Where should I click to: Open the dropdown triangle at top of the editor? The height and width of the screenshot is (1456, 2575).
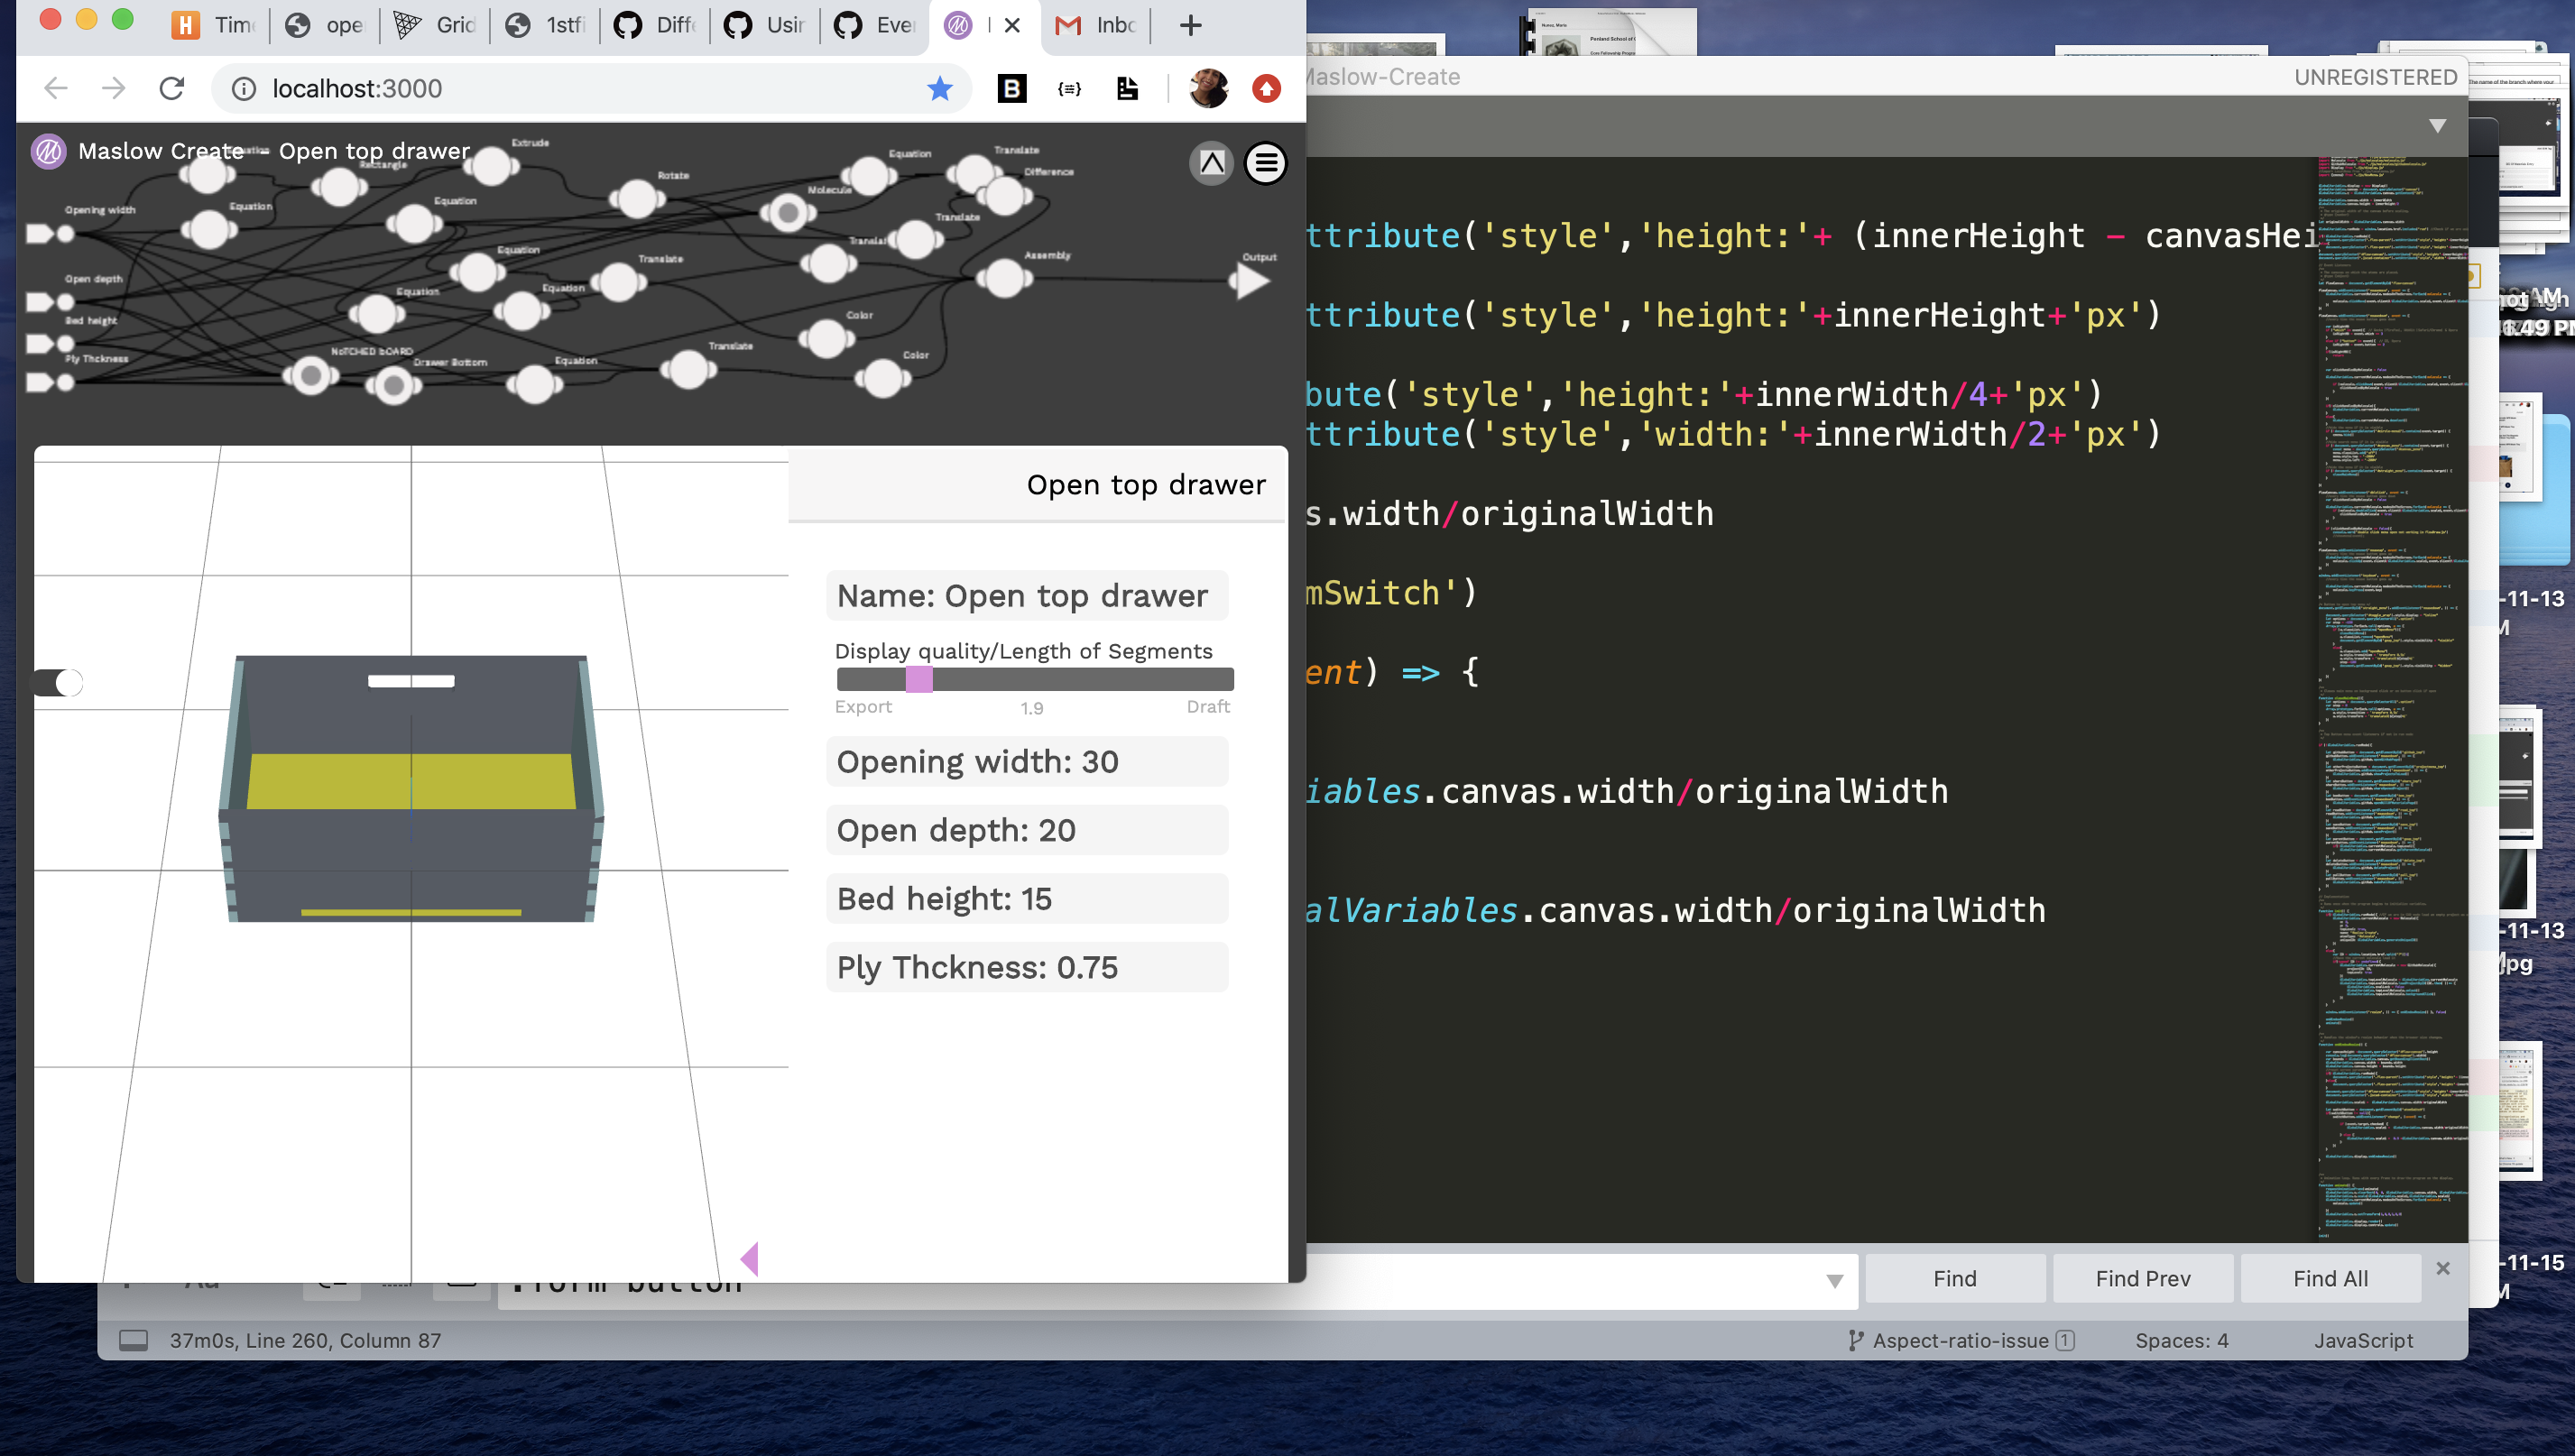tap(2437, 125)
